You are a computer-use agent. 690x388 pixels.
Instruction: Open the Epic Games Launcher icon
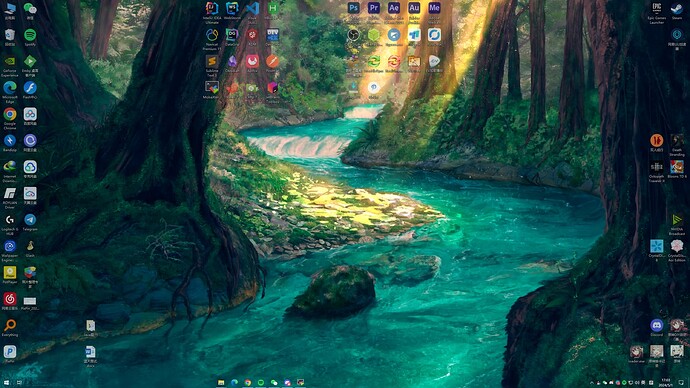pyautogui.click(x=657, y=8)
